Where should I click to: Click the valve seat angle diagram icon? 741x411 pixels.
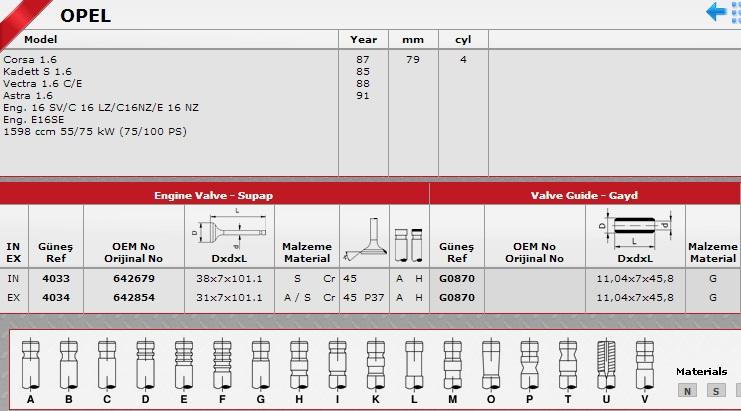pos(364,239)
